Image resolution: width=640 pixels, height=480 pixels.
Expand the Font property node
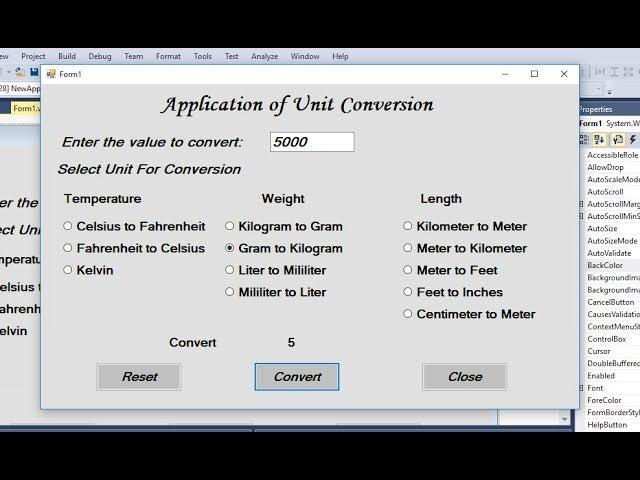coord(582,388)
